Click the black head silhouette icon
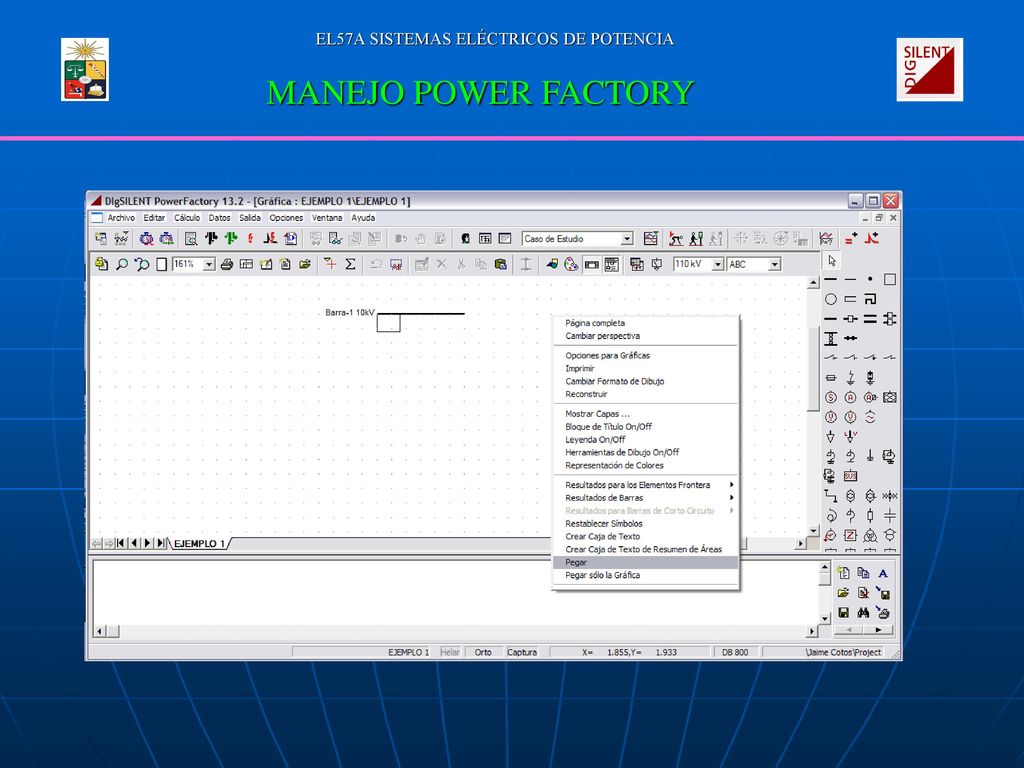 (x=465, y=239)
